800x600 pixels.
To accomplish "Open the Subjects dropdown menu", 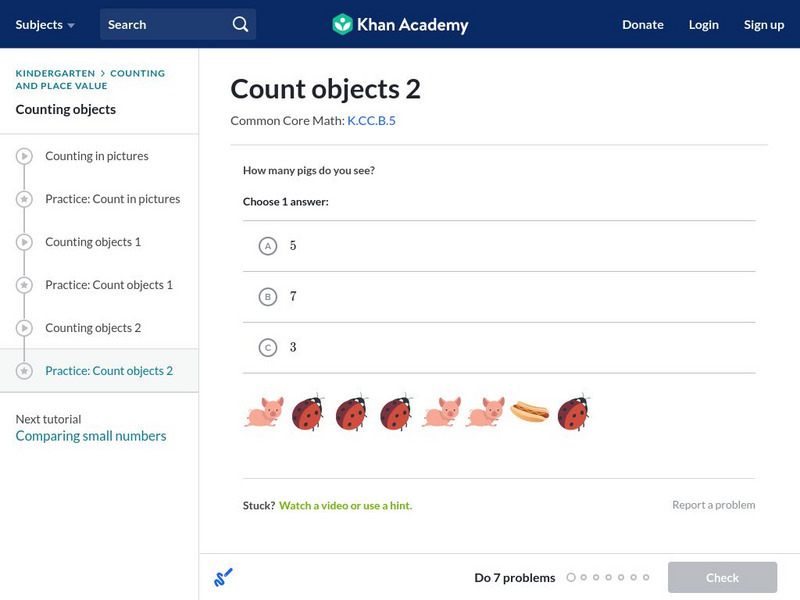I will coord(45,24).
